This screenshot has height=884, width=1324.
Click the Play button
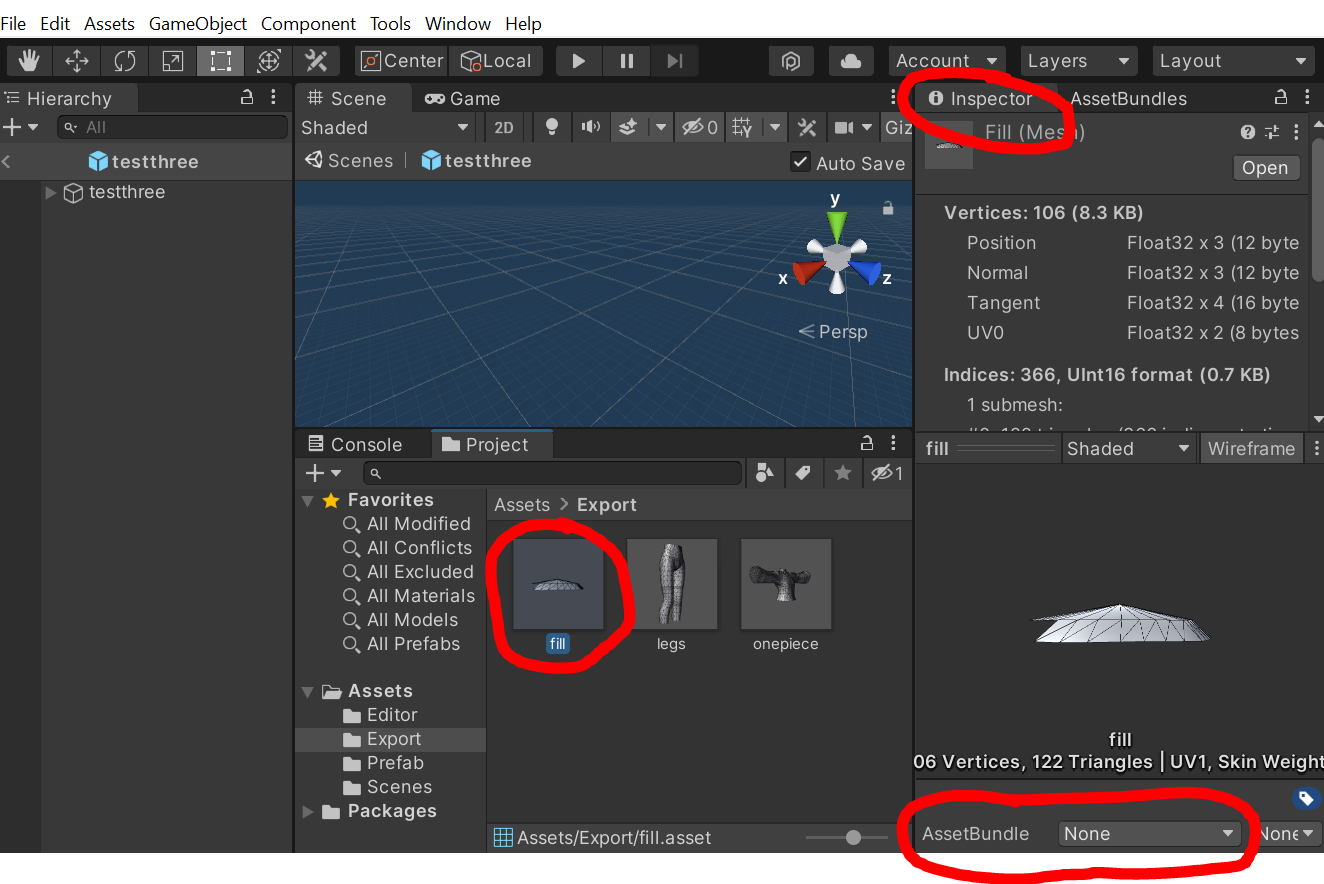579,61
